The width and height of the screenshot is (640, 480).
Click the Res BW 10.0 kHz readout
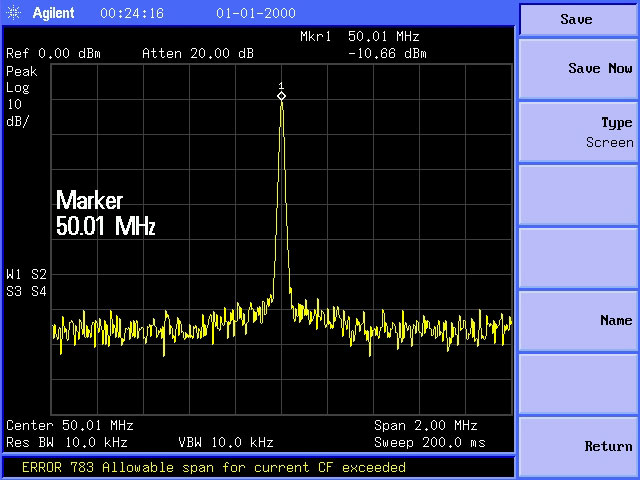pos(67,442)
